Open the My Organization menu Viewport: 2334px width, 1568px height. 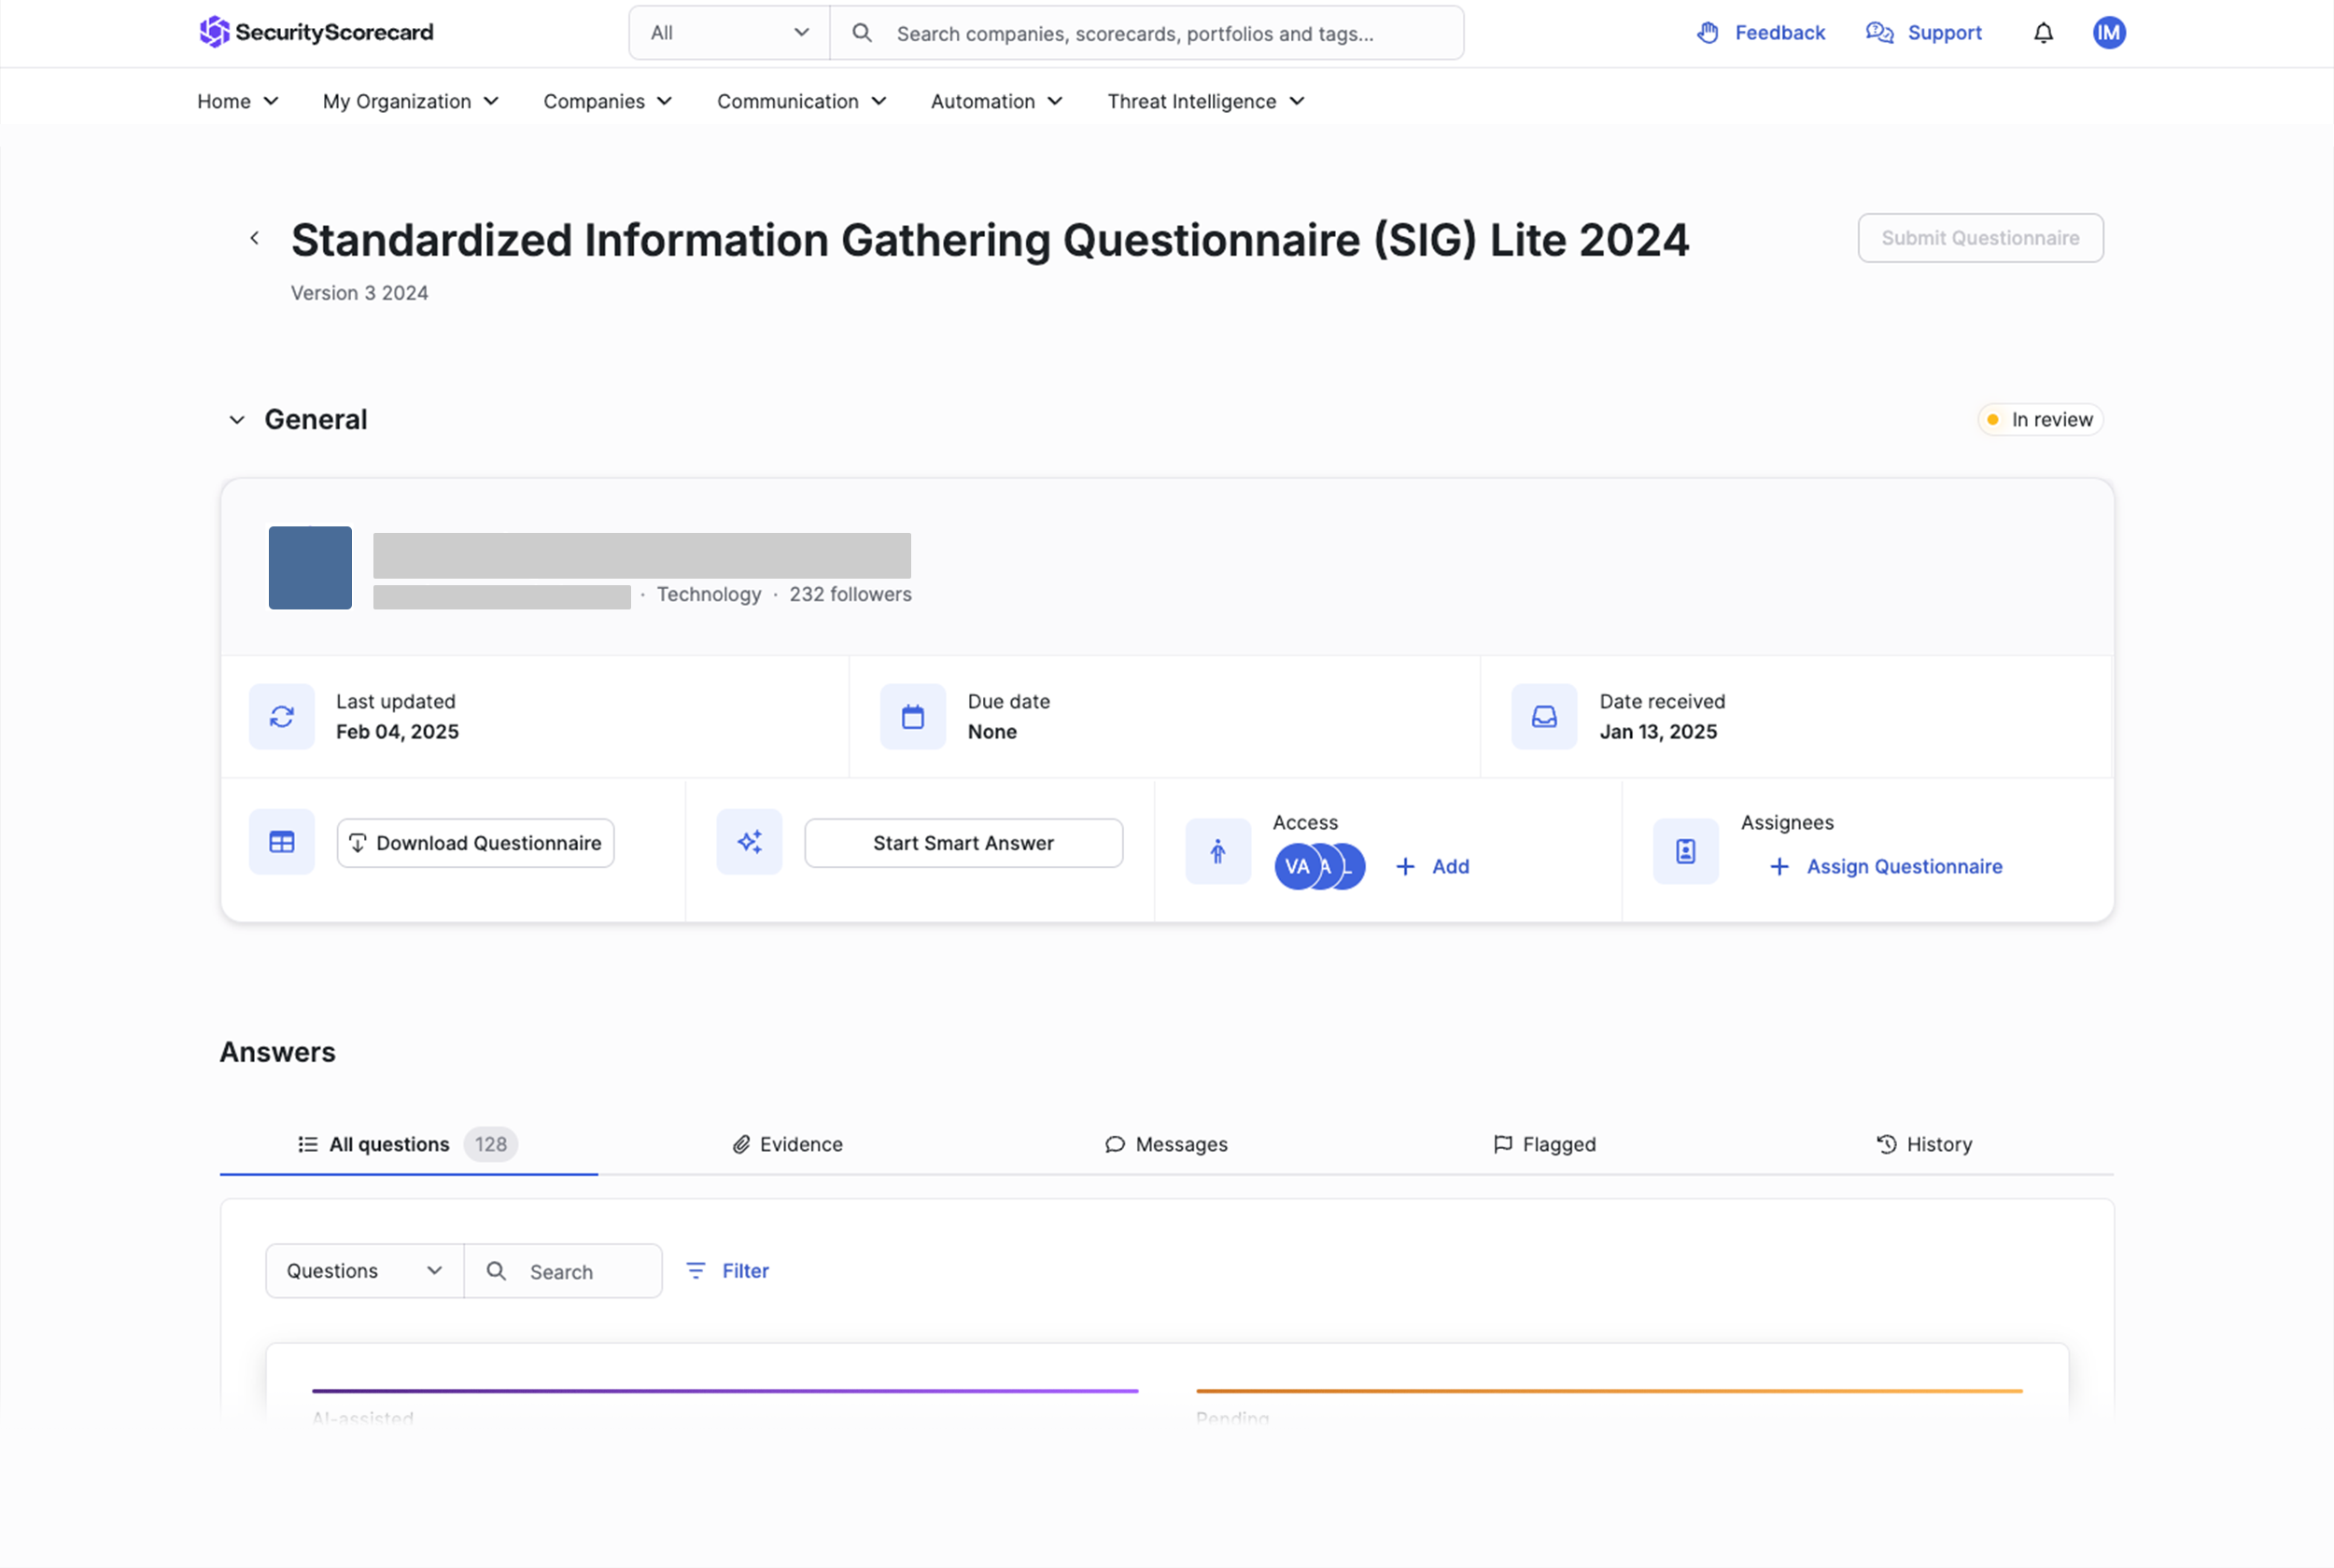coord(410,101)
